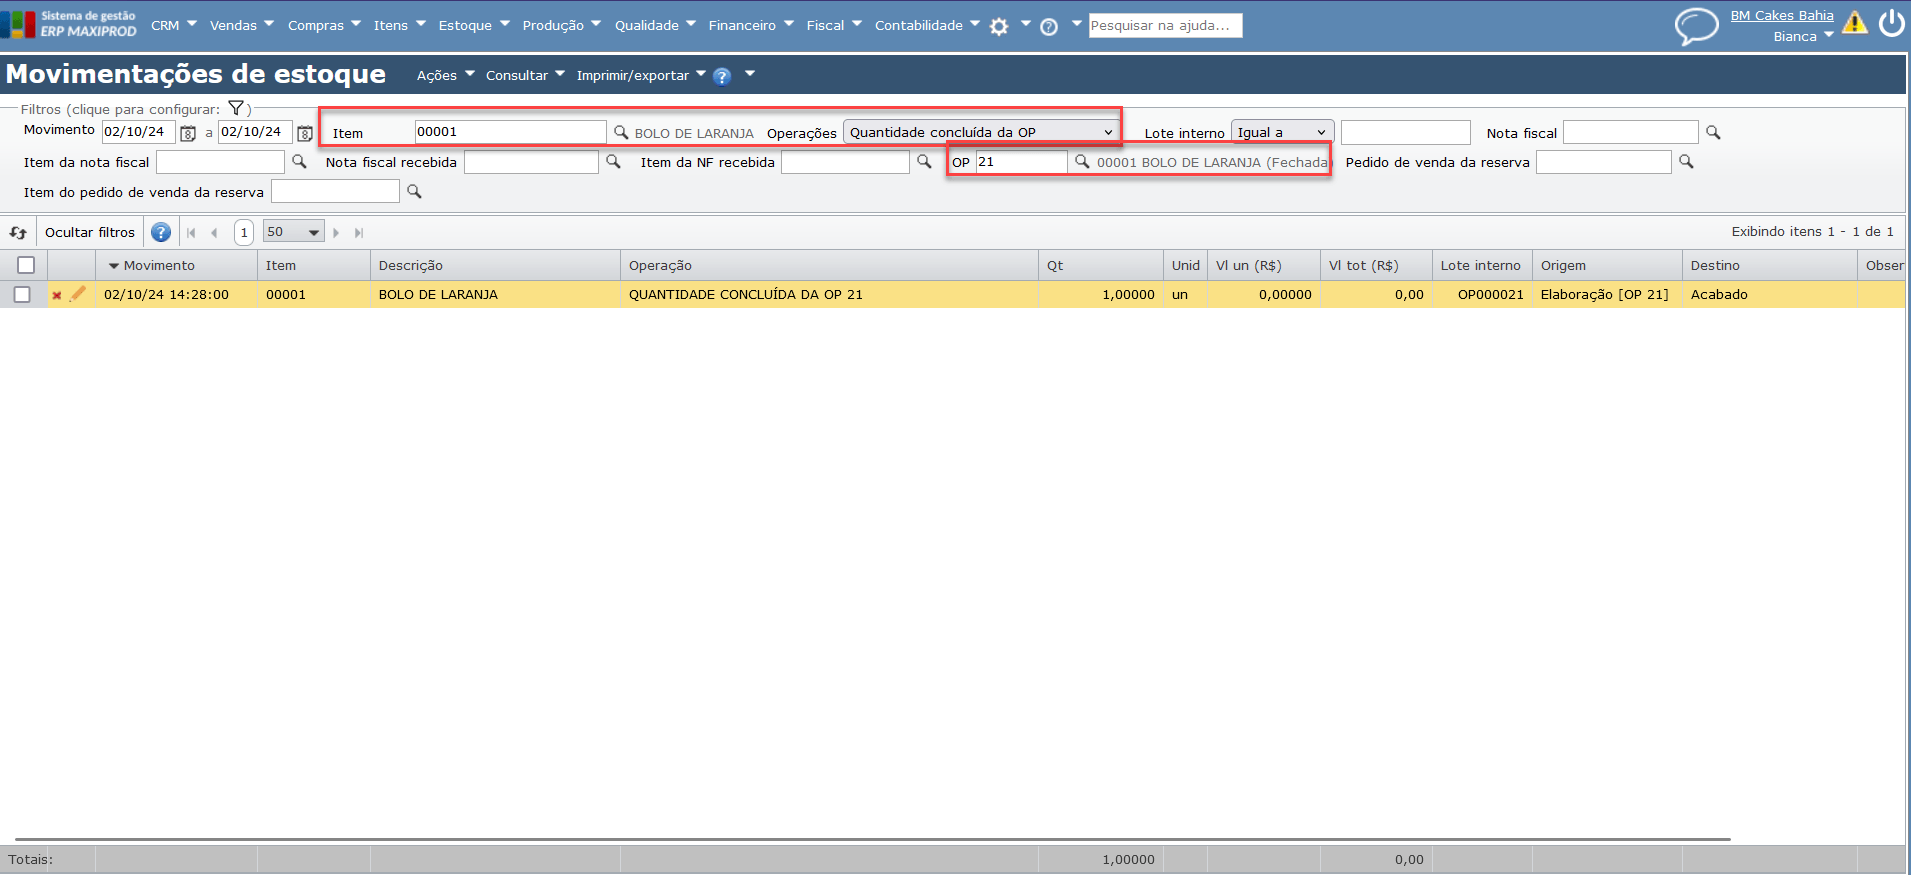The width and height of the screenshot is (1911, 875).
Task: Focus the Pesquisar na ajuda search box
Action: click(x=1165, y=25)
